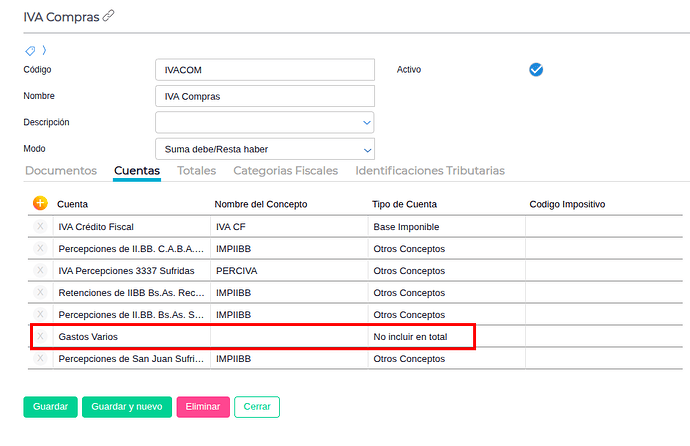The height and width of the screenshot is (446, 690).
Task: Click the Guardar button
Action: [x=50, y=407]
